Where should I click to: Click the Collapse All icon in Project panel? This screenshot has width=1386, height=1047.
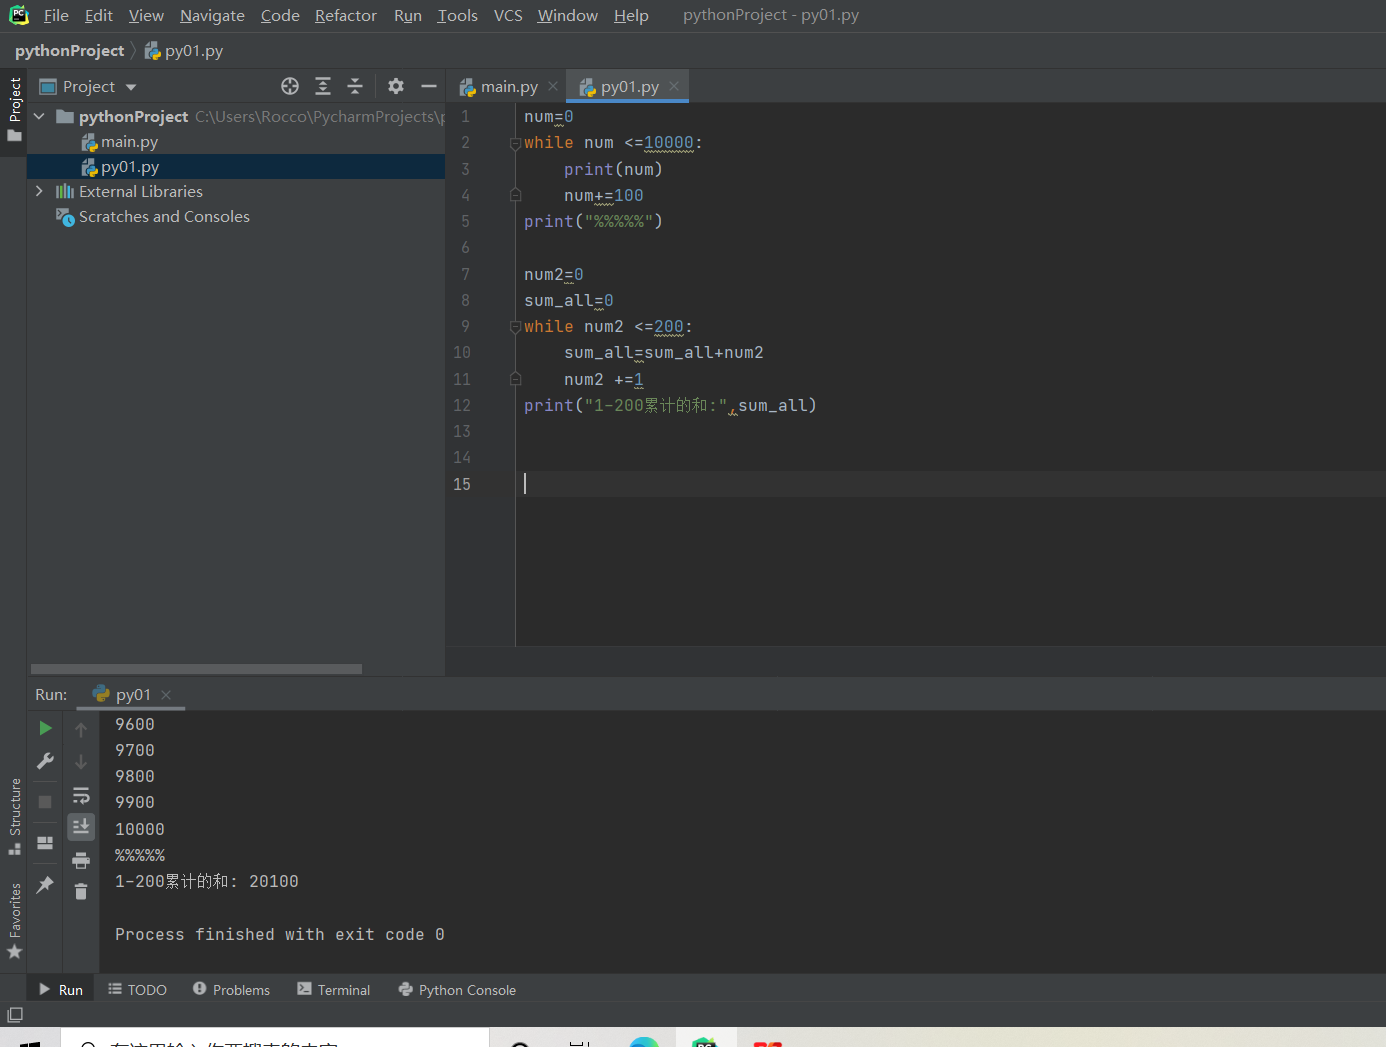pos(355,86)
